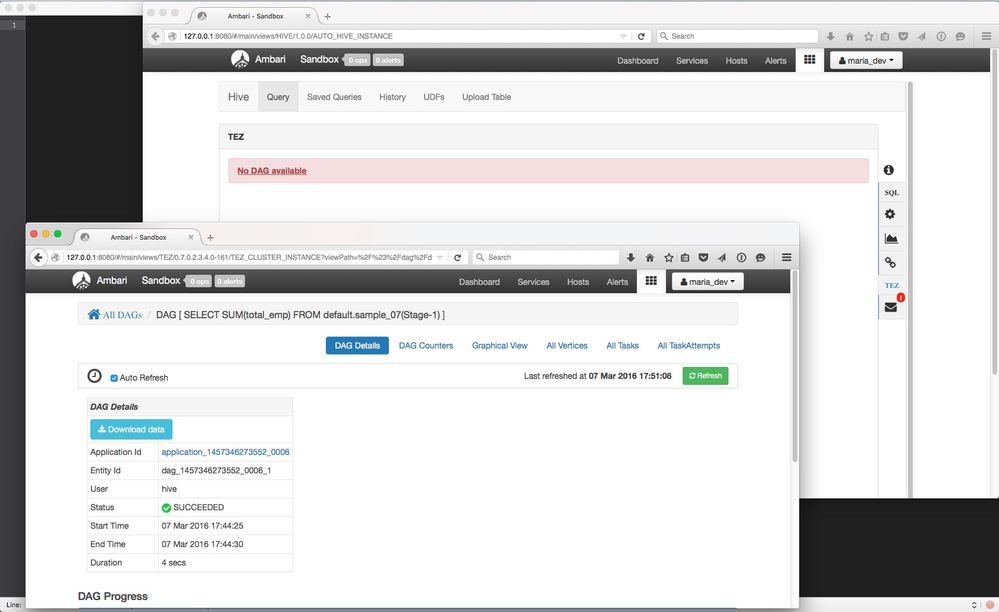
Task: Open Hive settings gear icon
Action: tap(890, 215)
